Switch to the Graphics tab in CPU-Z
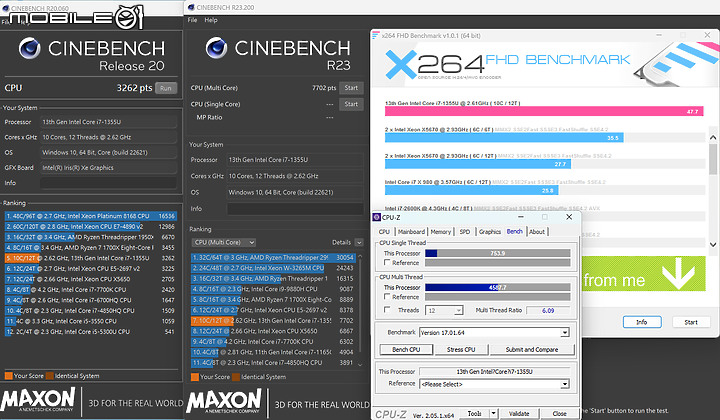This screenshot has width=720, height=420. pos(490,232)
